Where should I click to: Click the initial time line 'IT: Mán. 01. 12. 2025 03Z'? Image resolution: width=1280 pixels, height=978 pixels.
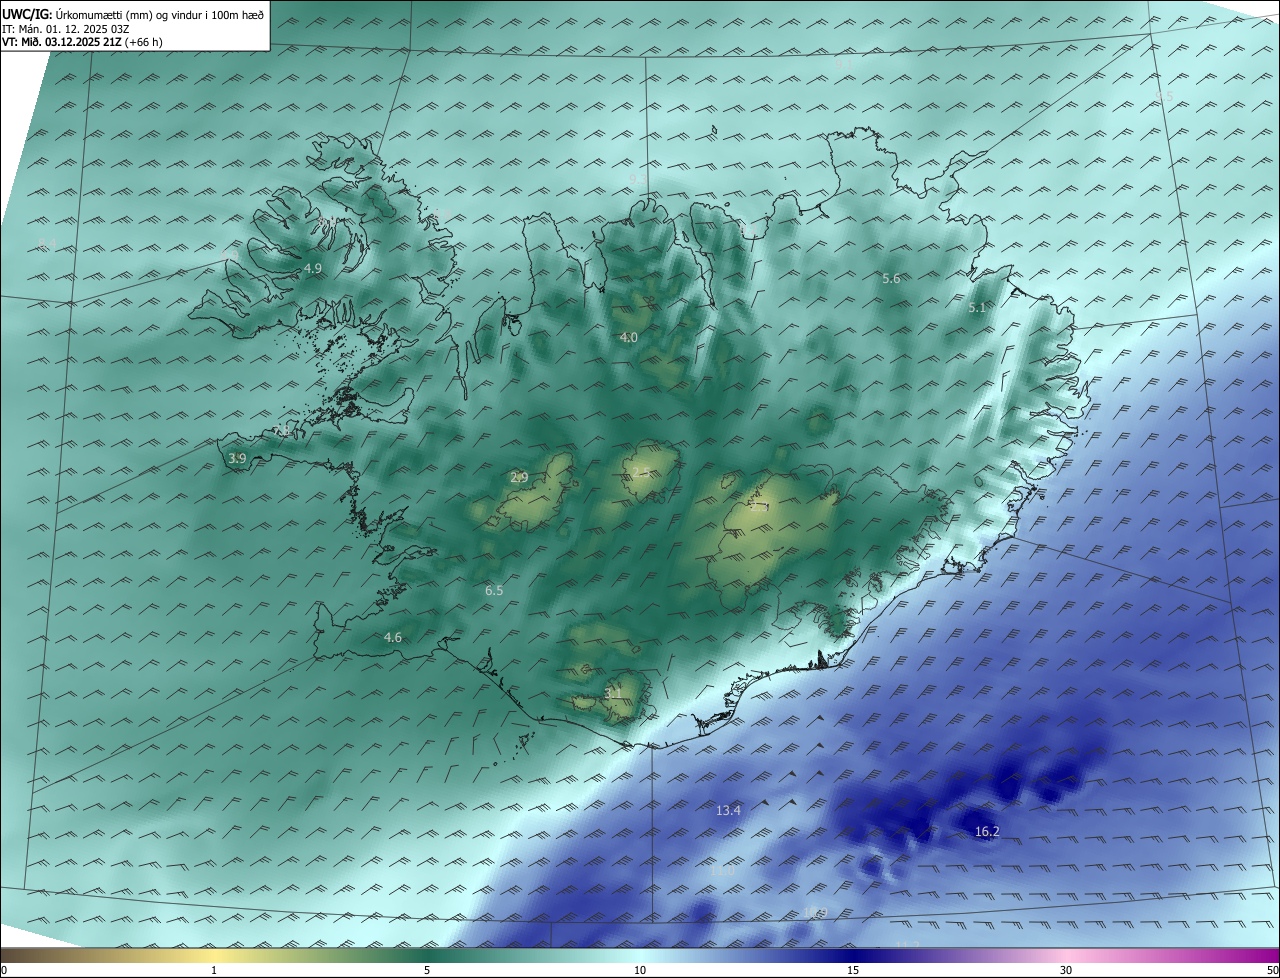coord(68,28)
